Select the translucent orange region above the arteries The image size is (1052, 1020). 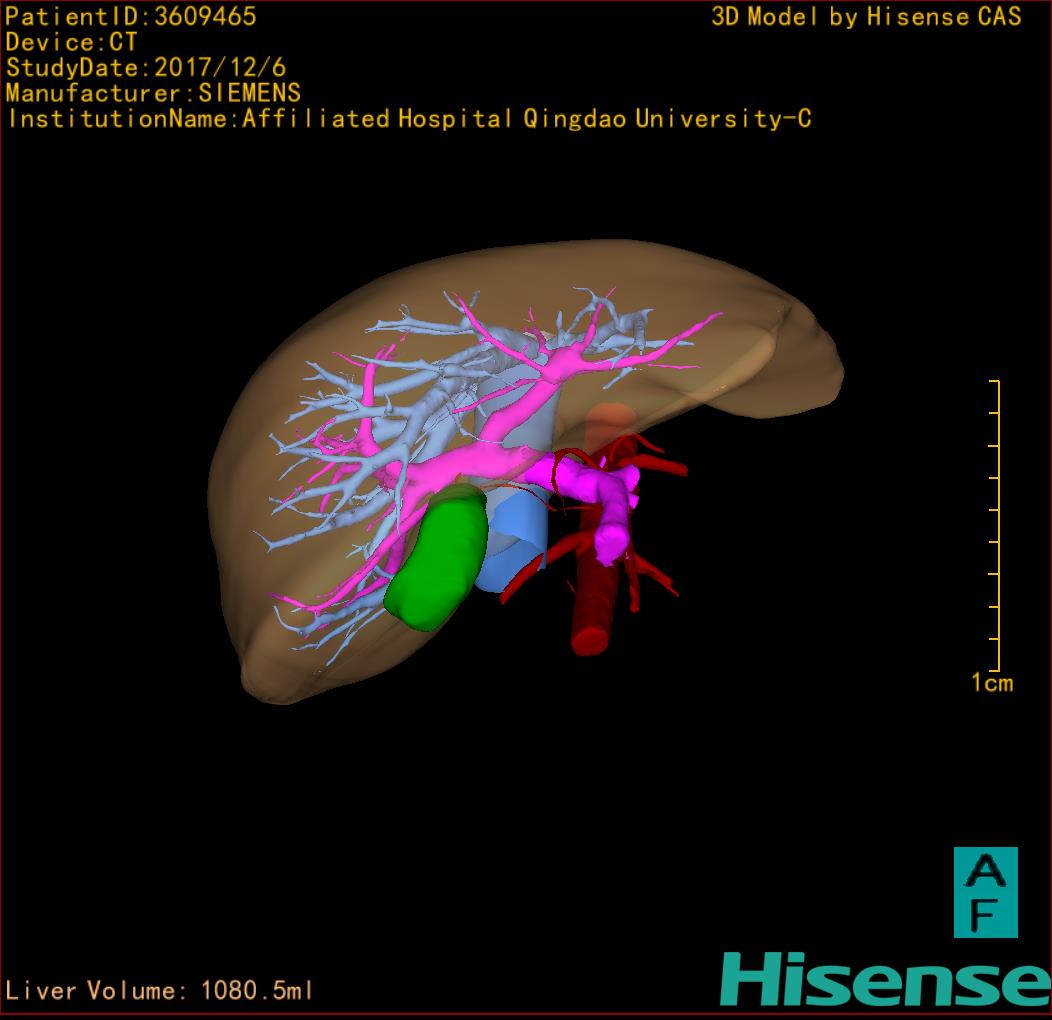(608, 420)
